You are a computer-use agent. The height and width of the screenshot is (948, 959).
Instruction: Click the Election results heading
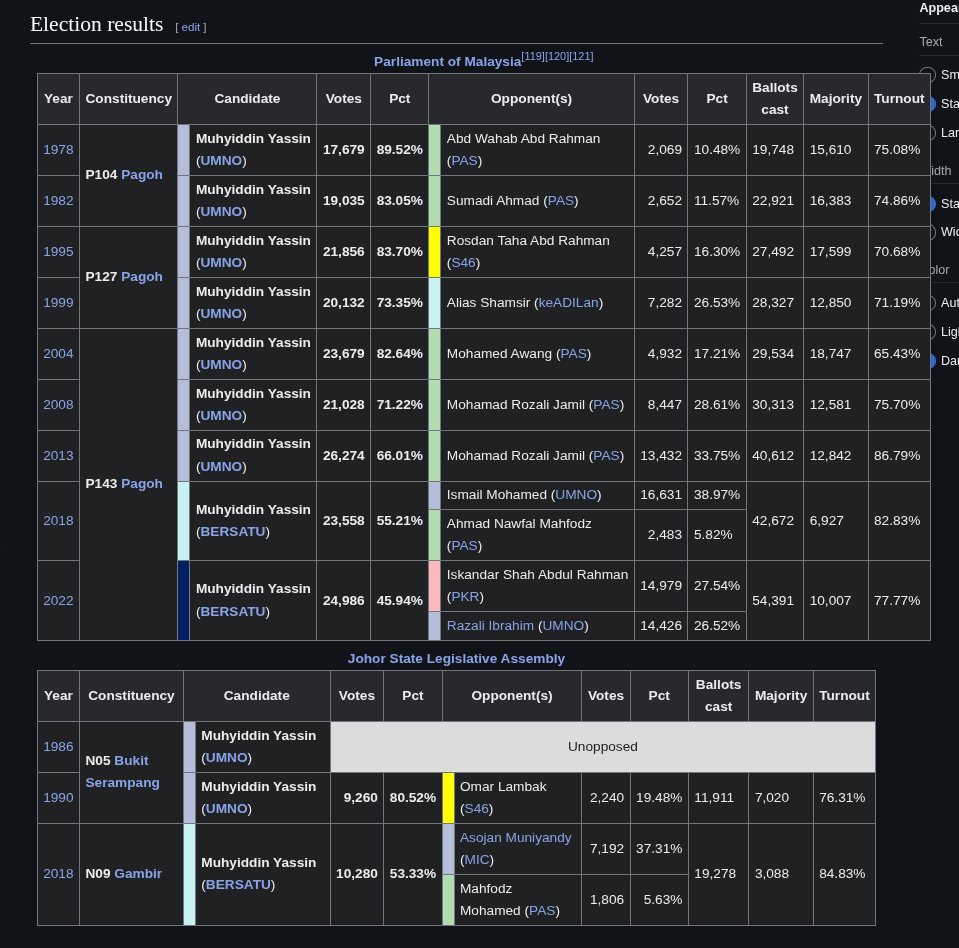click(97, 24)
